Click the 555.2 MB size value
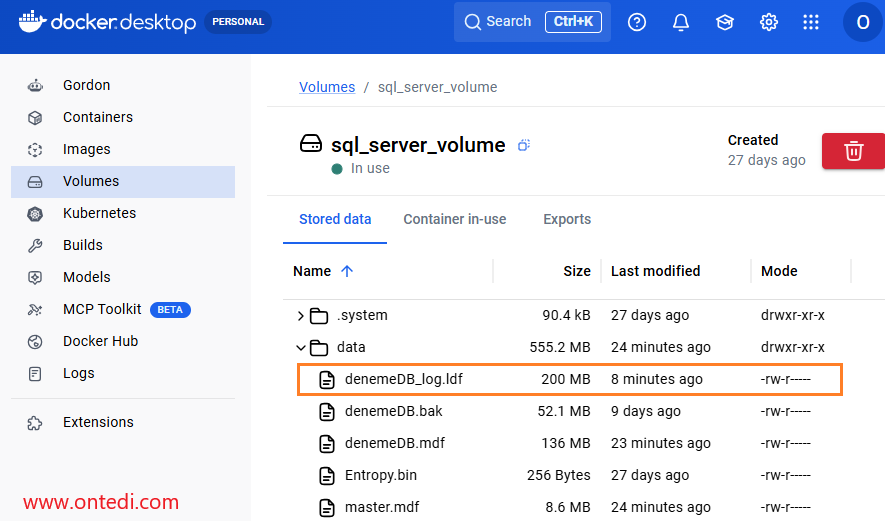 click(x=560, y=347)
